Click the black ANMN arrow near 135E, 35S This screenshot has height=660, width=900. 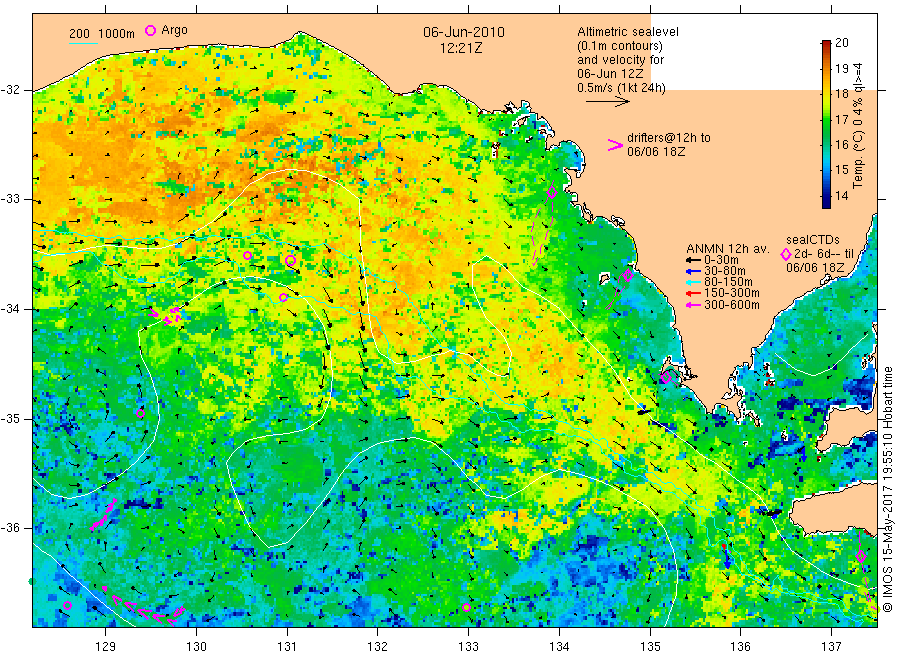click(x=645, y=410)
